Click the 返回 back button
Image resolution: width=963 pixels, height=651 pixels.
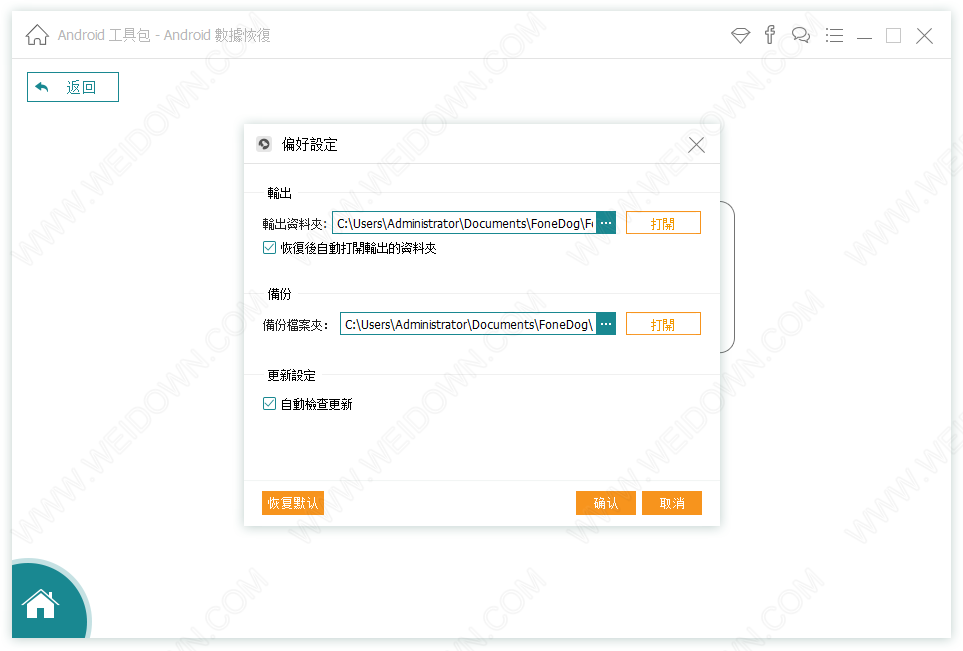point(72,87)
